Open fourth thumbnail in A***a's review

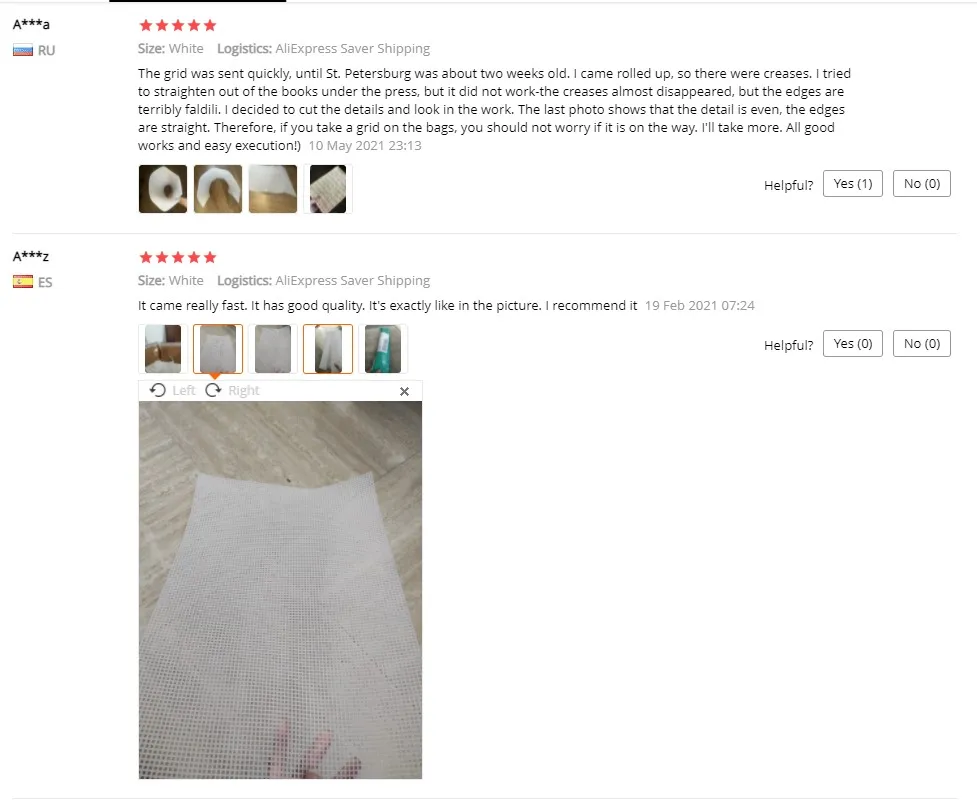click(x=328, y=189)
